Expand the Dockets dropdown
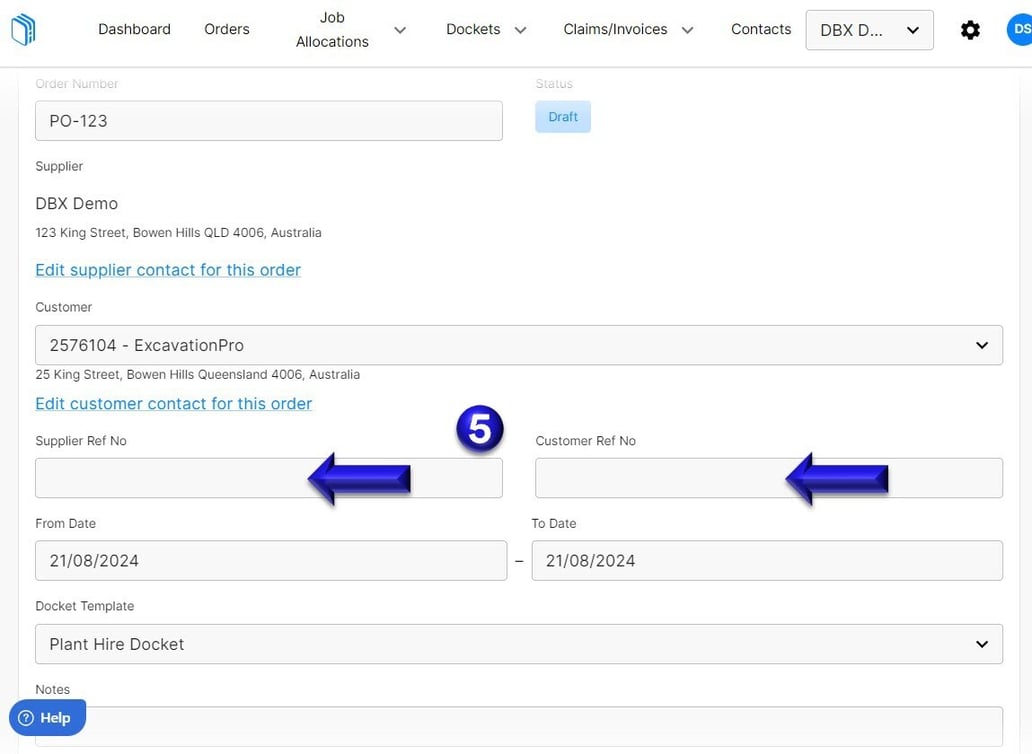Viewport: 1032px width, 754px height. 486,30
